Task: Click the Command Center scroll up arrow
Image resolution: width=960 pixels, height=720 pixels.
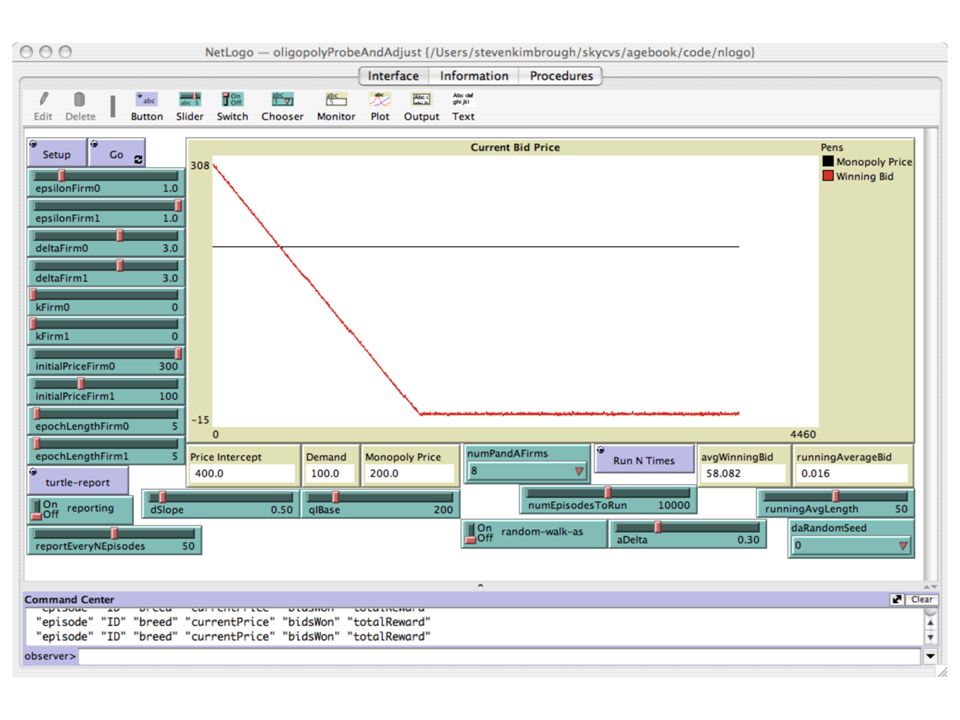Action: pyautogui.click(x=931, y=623)
